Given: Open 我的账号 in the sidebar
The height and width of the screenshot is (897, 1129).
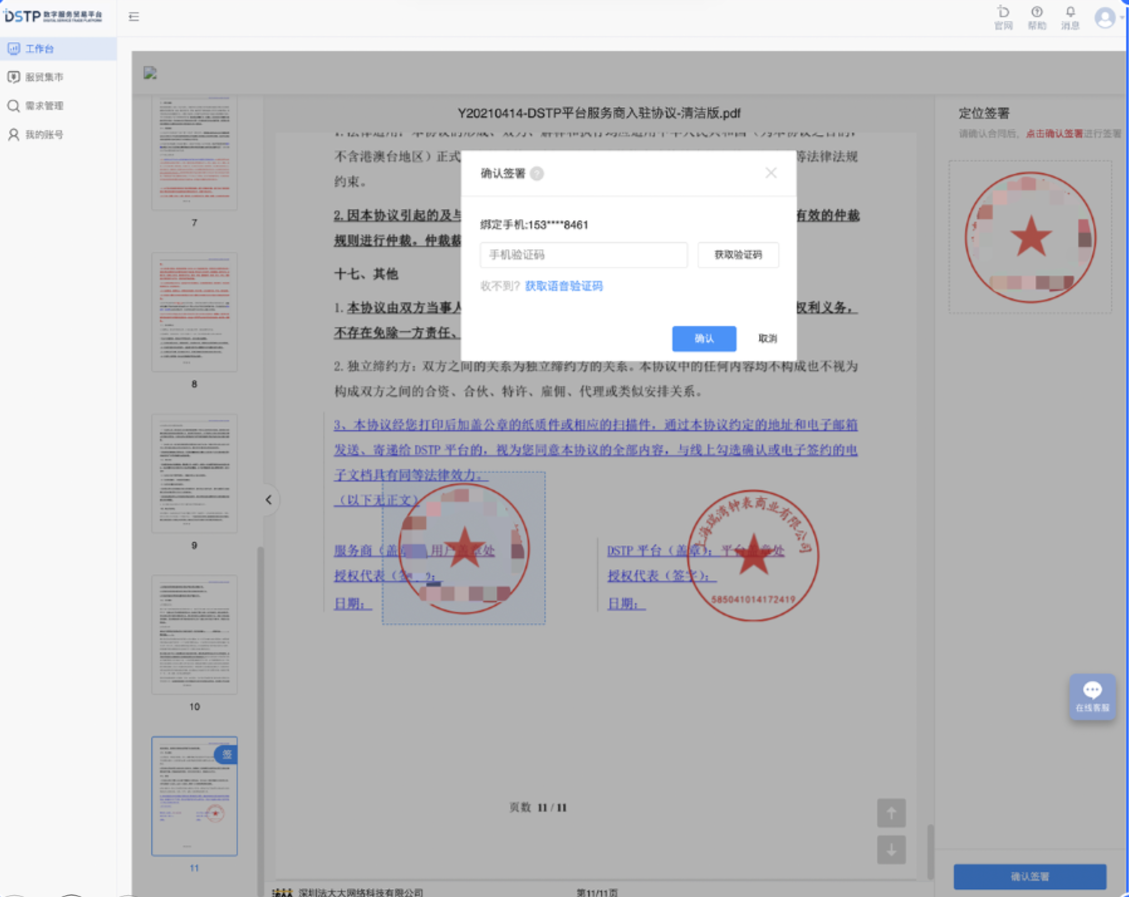Looking at the screenshot, I should 45,133.
